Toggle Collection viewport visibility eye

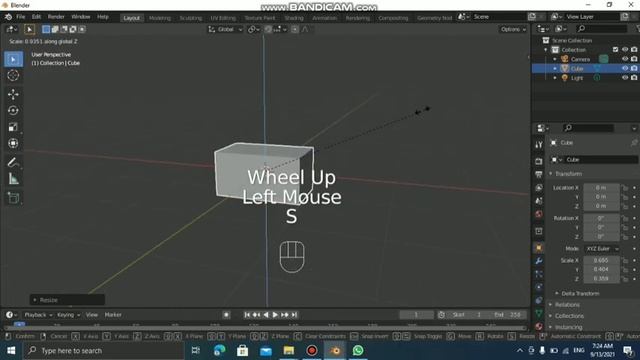pyautogui.click(x=625, y=50)
